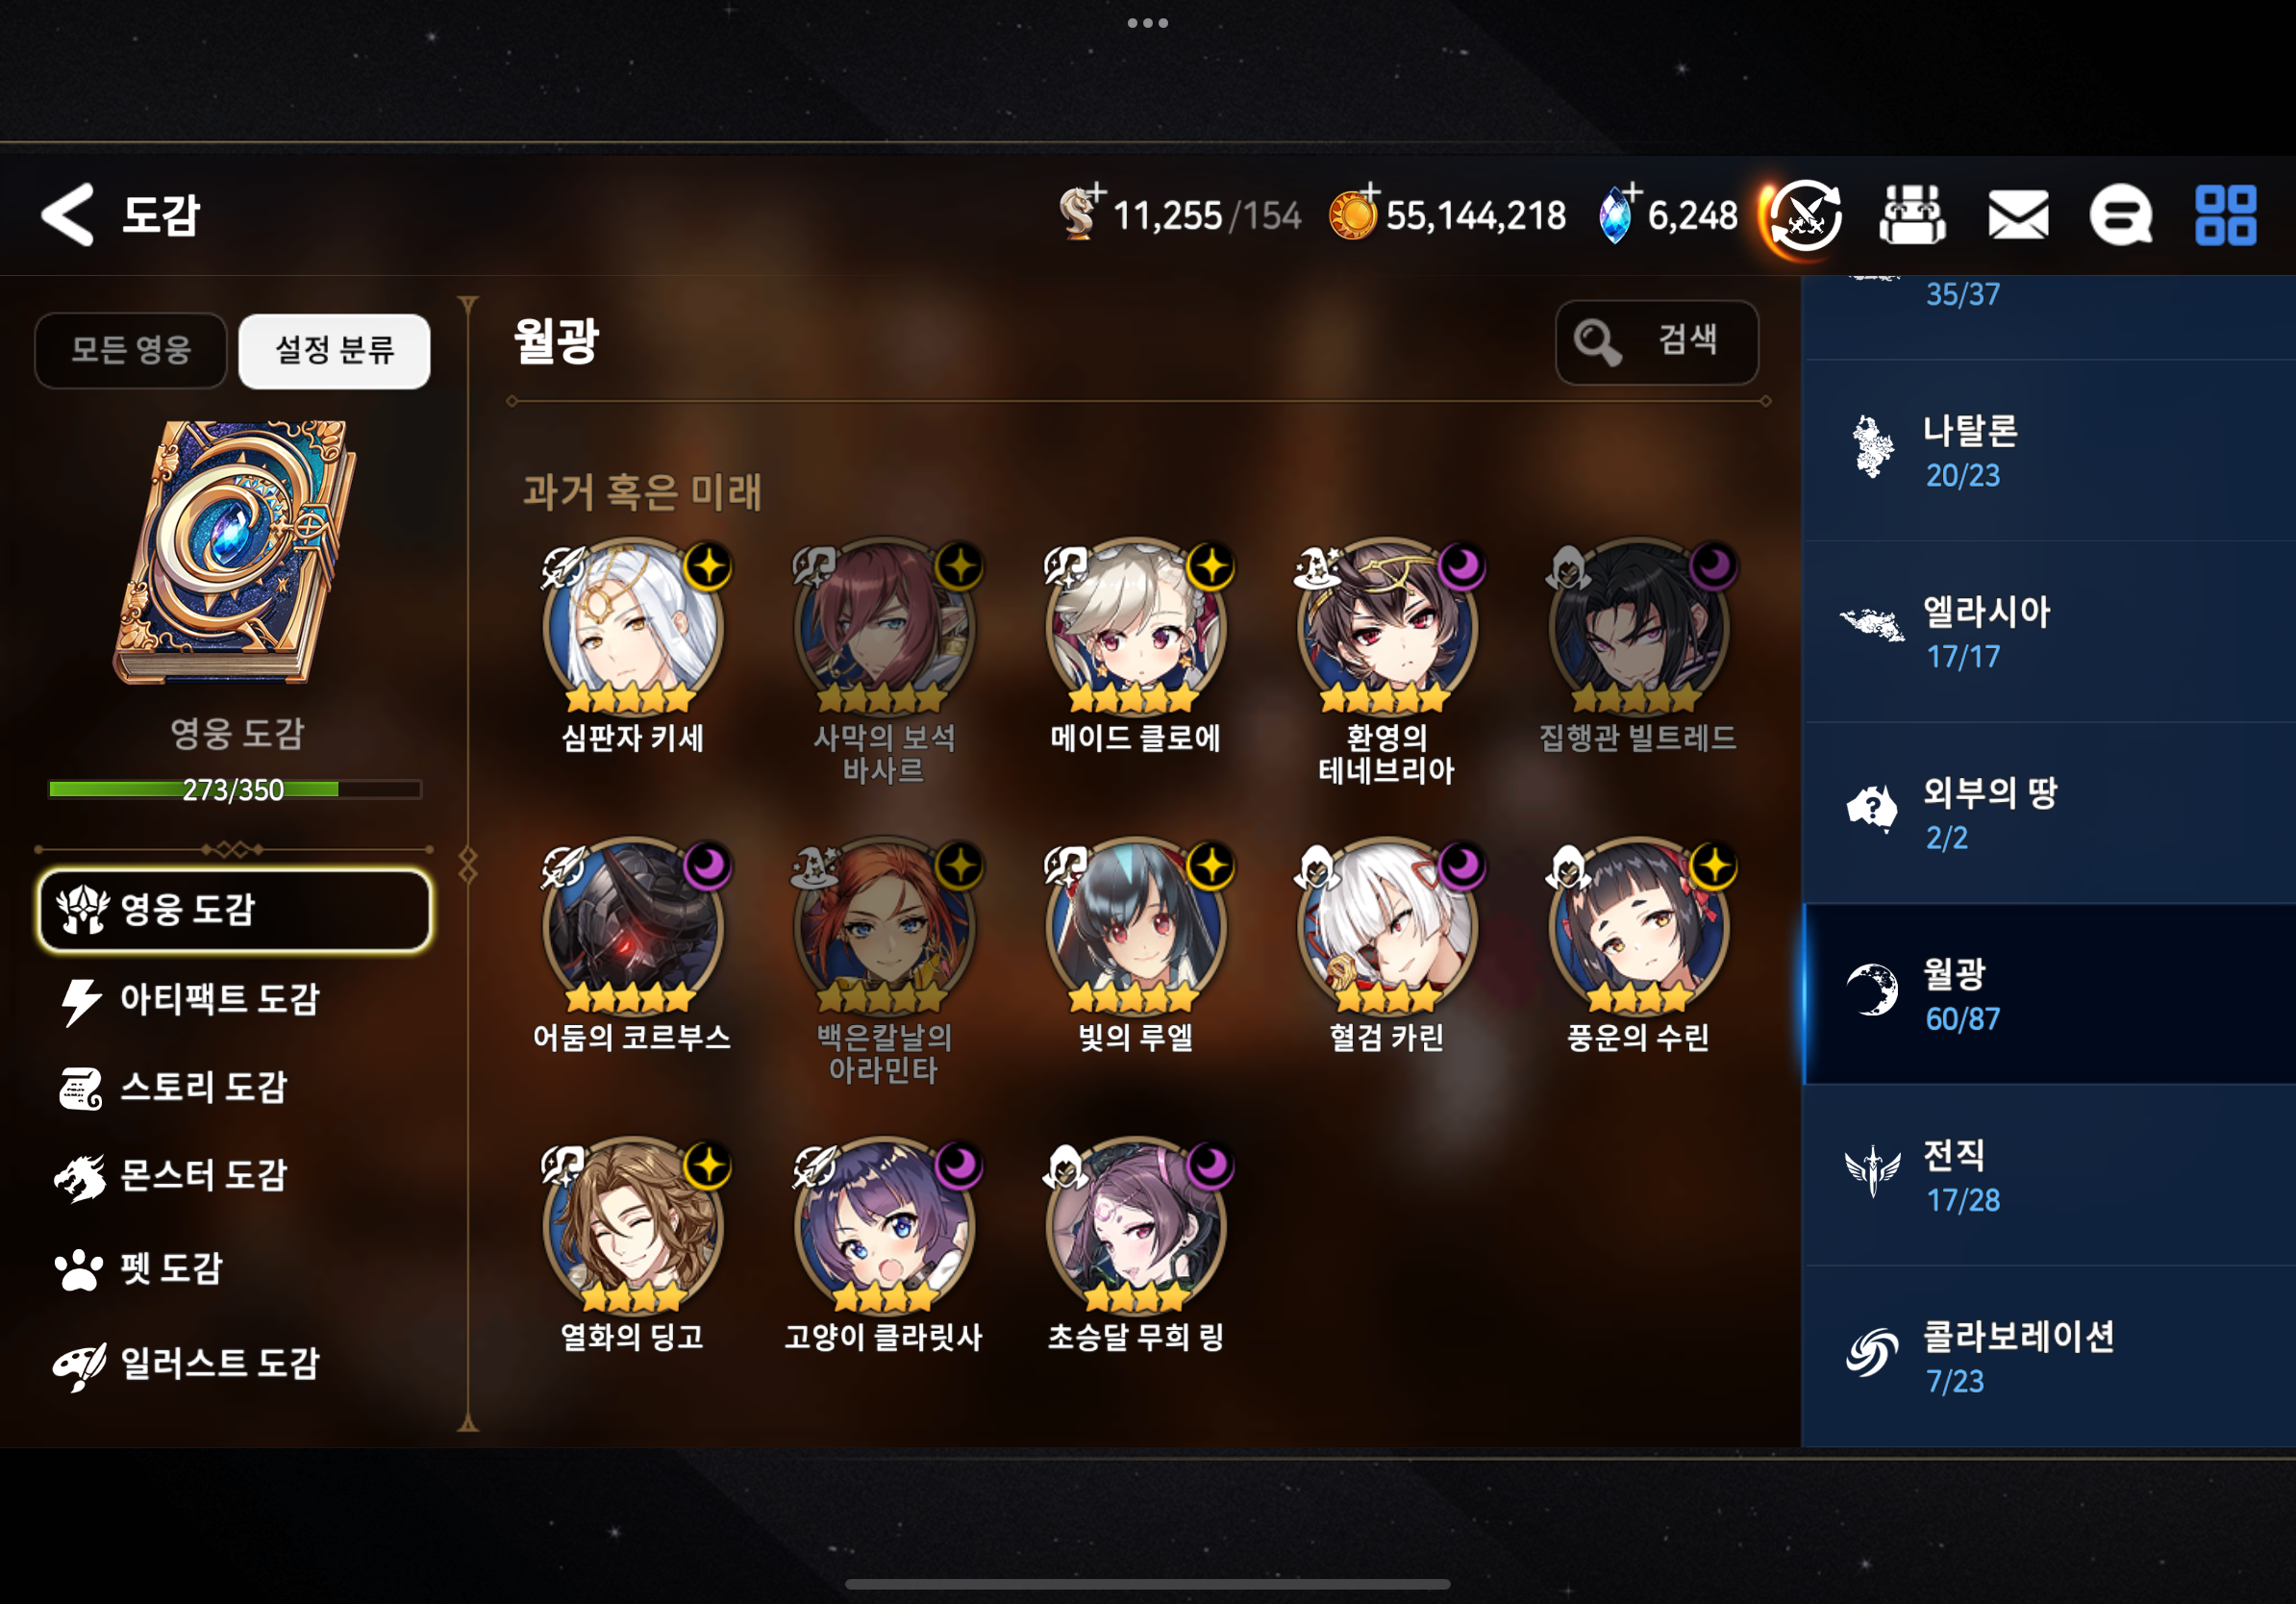Open the blue grid menu icon
Image resolution: width=2296 pixels, height=1604 pixels.
coord(2225,214)
